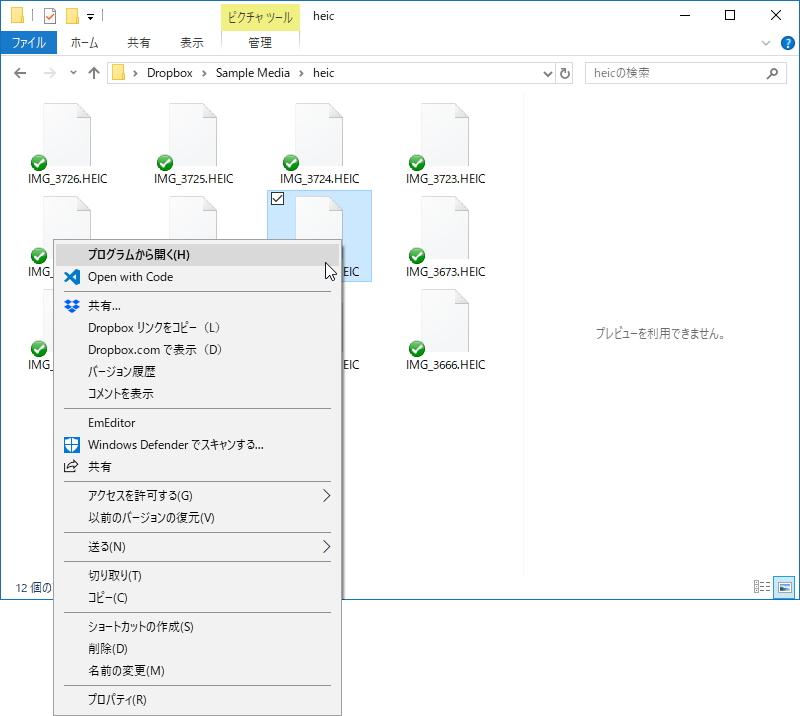Click the Properties icon in quick access toolbar
800x716 pixels.
49,15
